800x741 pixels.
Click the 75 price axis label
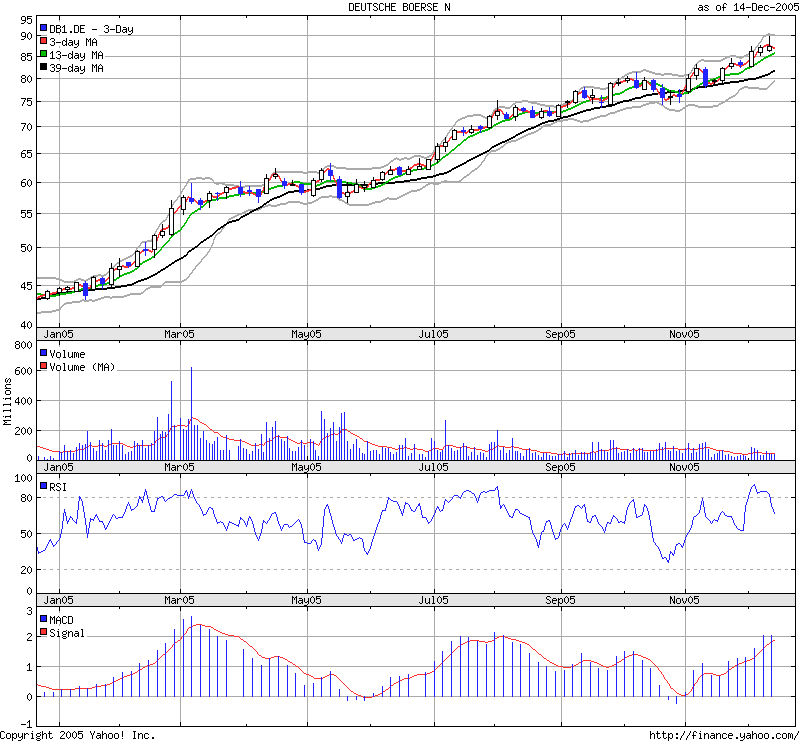pos(27,102)
